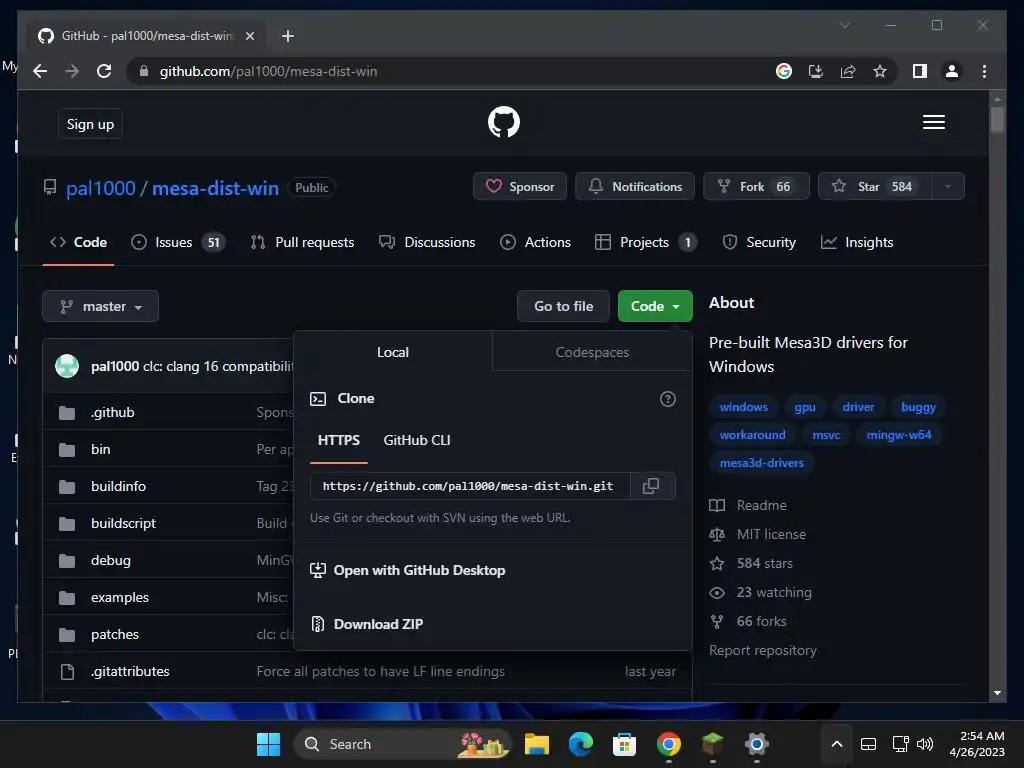Select the Local tab

pyautogui.click(x=392, y=352)
